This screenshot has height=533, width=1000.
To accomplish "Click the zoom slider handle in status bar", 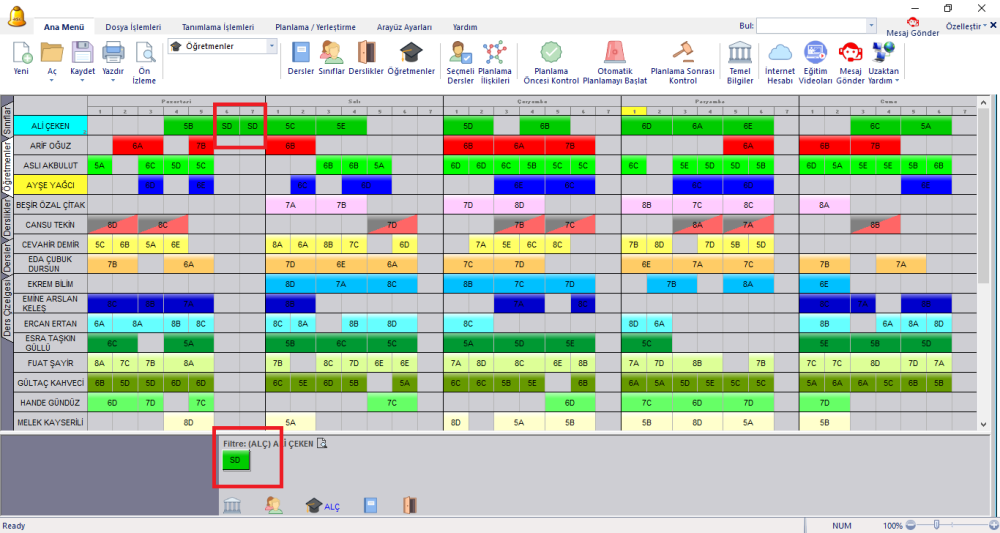I will (x=936, y=525).
